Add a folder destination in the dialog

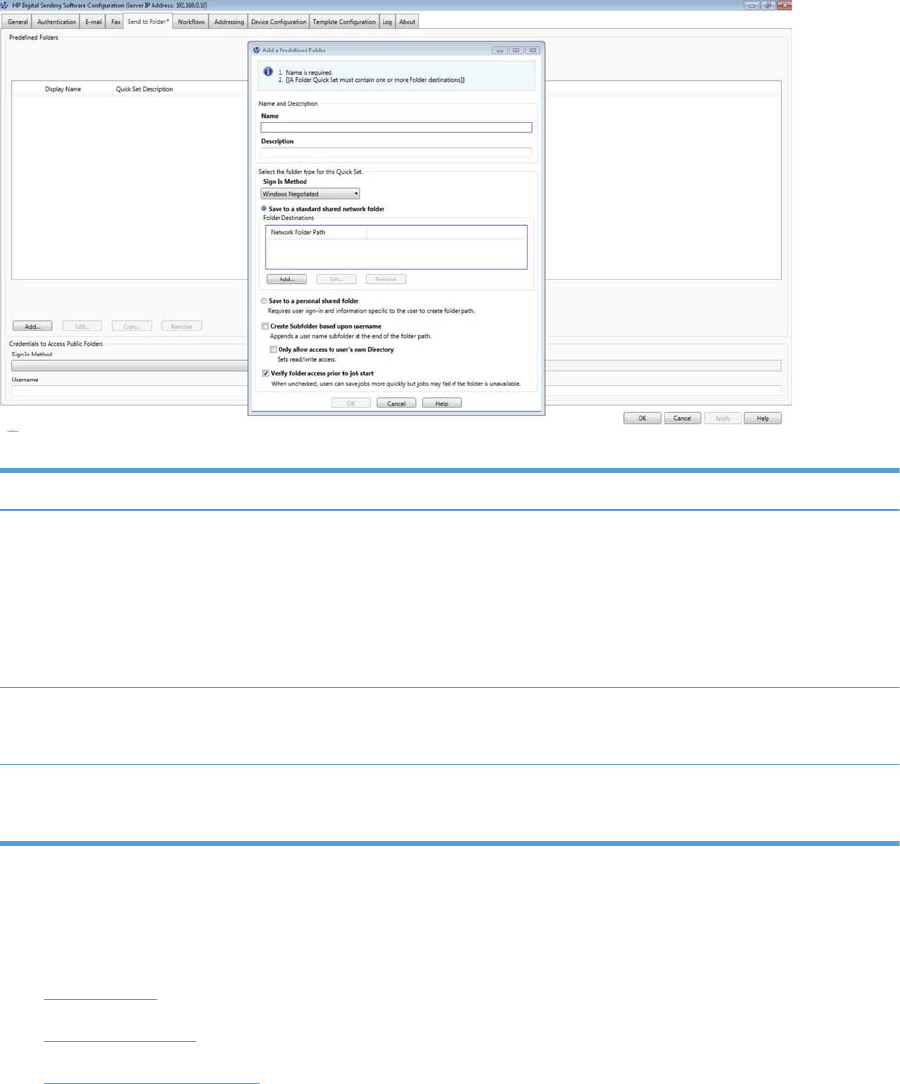pos(286,279)
